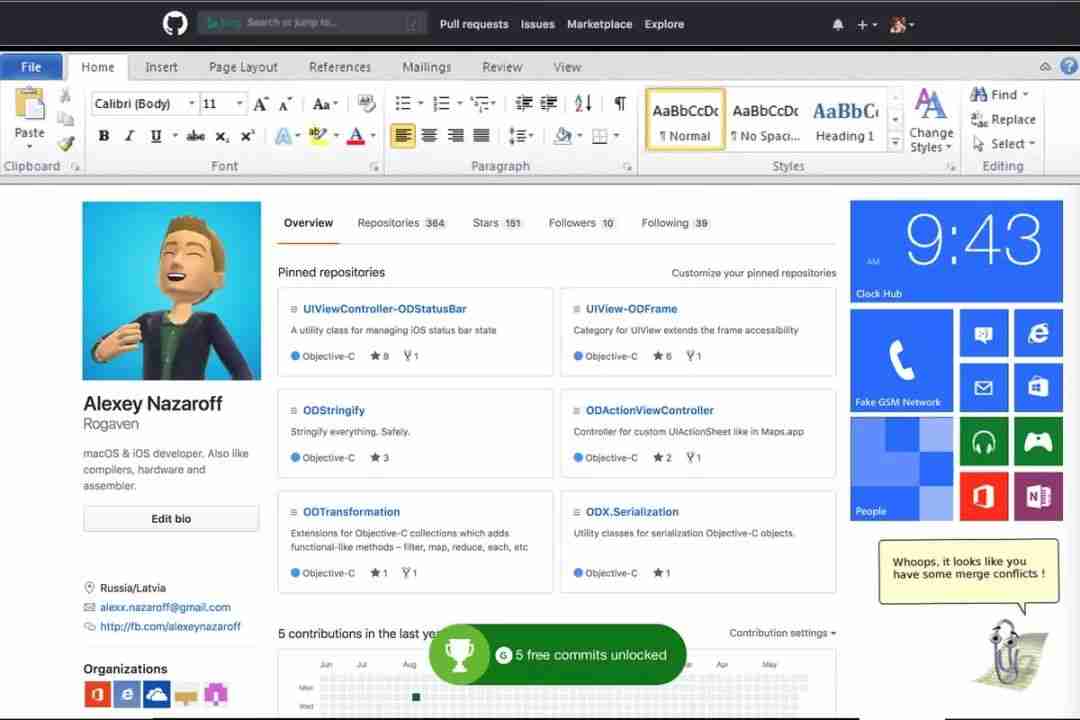The width and height of the screenshot is (1080, 720).
Task: Switch to the References ribbon tab
Action: 340,67
